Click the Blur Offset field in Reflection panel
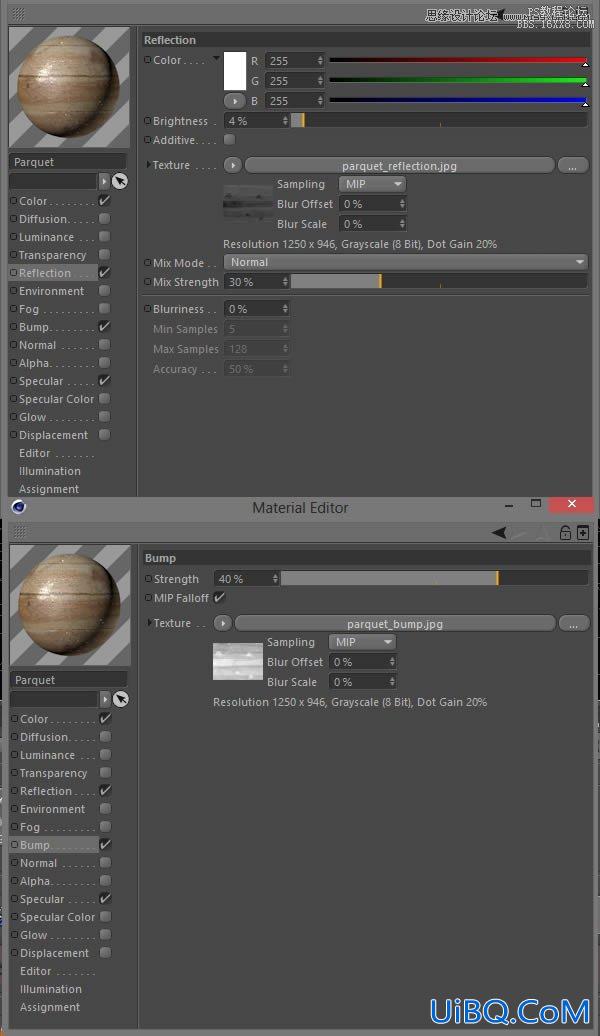600x1036 pixels. [x=373, y=204]
